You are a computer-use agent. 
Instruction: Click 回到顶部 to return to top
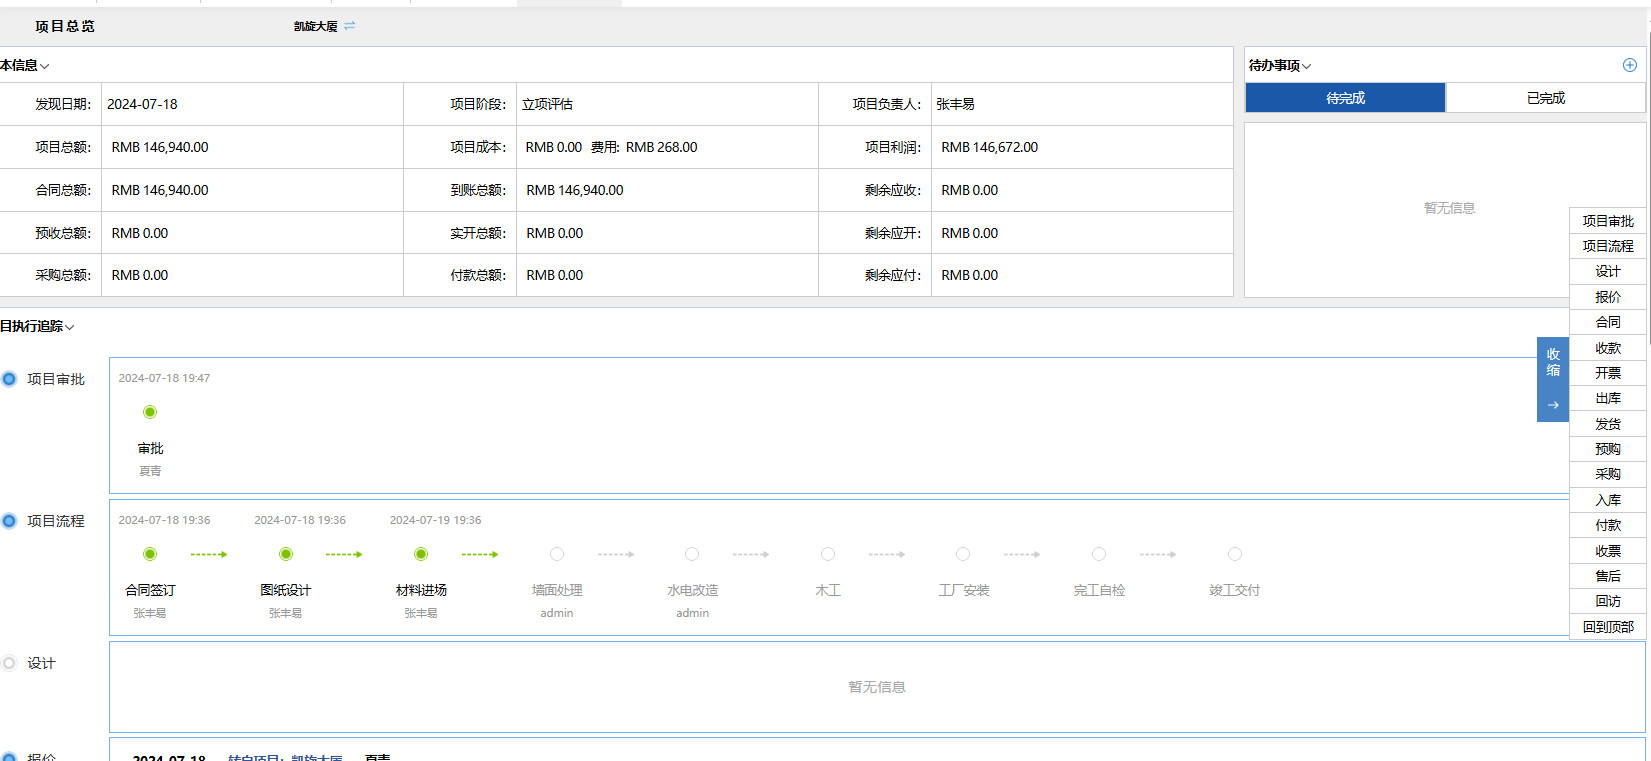1608,627
